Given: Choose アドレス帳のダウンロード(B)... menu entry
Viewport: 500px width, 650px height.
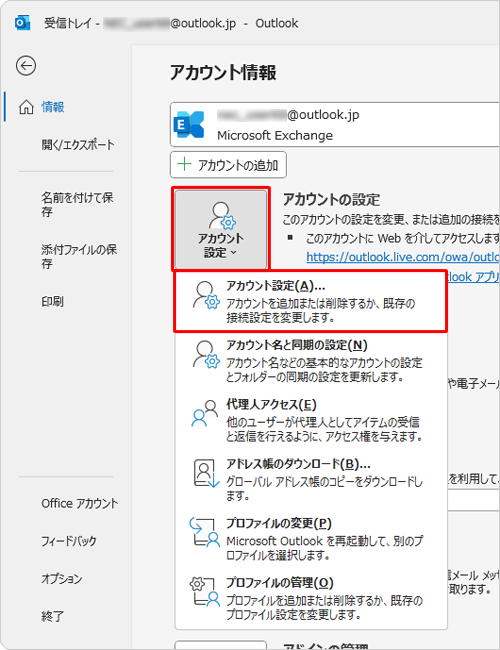Looking at the screenshot, I should (311, 479).
